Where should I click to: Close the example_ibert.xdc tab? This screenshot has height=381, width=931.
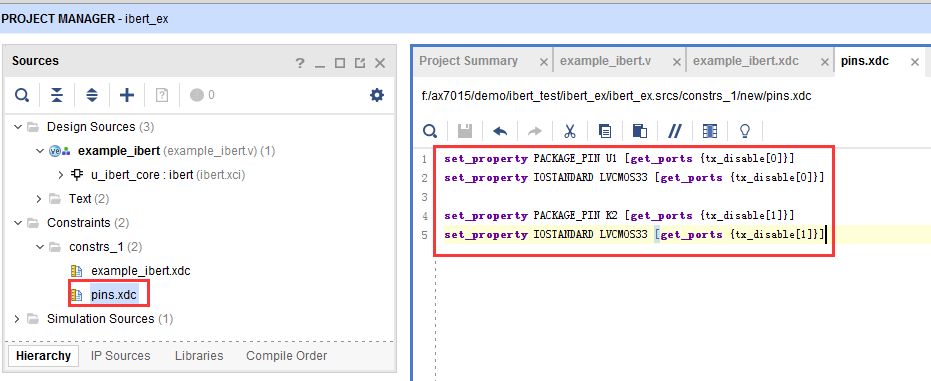point(824,62)
